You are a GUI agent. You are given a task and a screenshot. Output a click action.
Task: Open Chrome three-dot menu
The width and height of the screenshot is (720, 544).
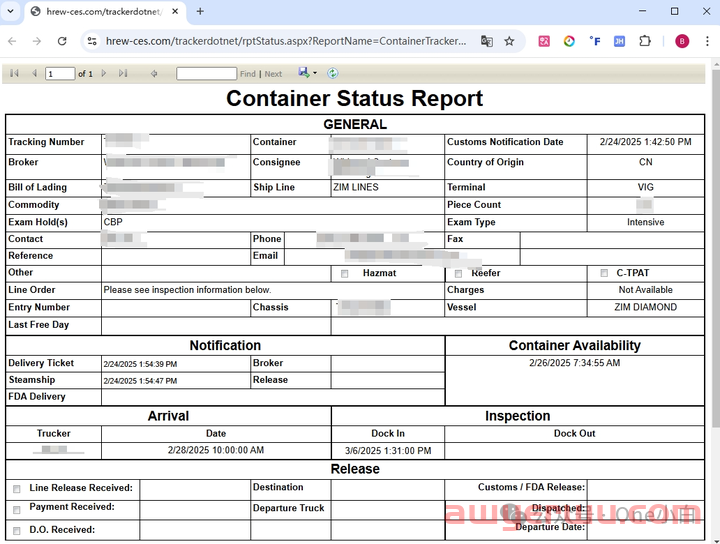pyautogui.click(x=707, y=41)
